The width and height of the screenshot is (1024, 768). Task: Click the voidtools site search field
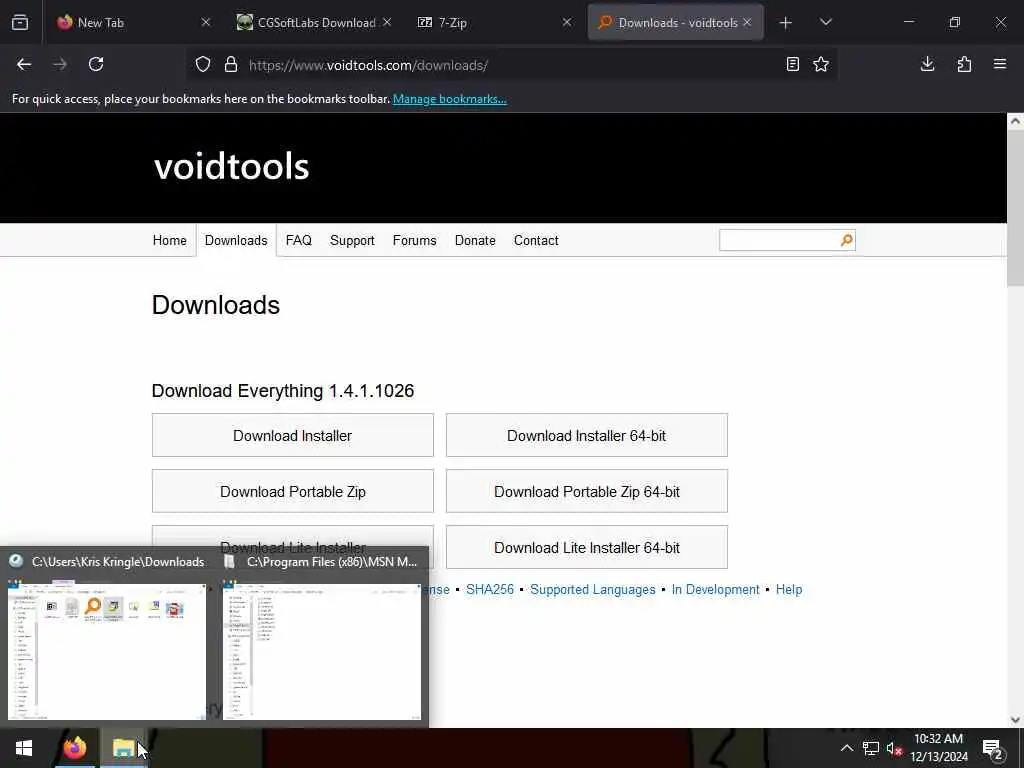click(x=778, y=240)
